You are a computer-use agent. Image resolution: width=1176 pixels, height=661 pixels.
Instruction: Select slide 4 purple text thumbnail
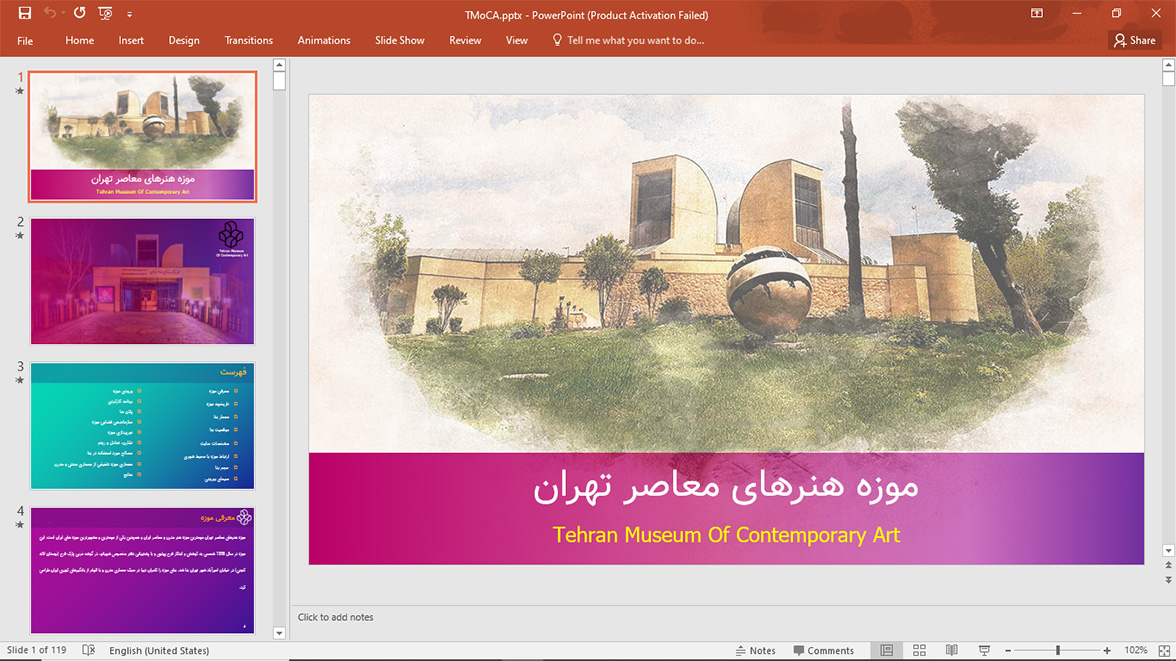[142, 570]
